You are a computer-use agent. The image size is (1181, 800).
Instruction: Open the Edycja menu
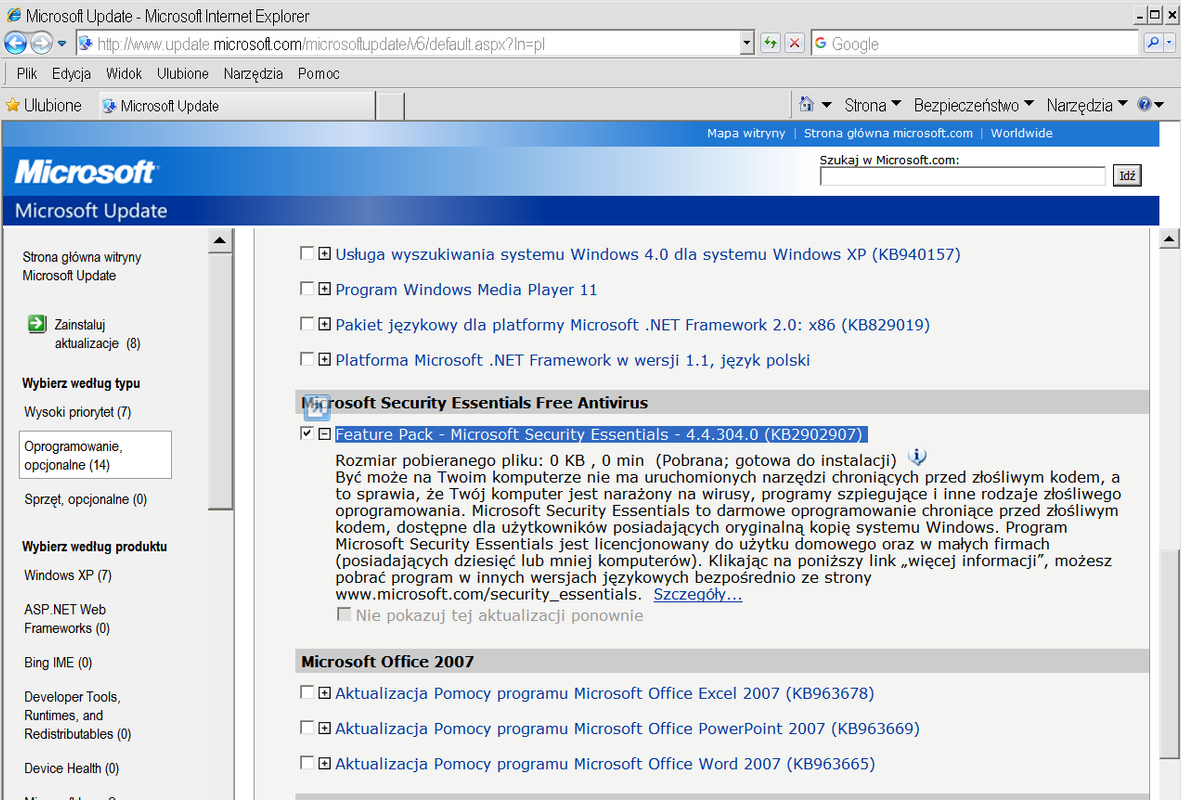71,73
